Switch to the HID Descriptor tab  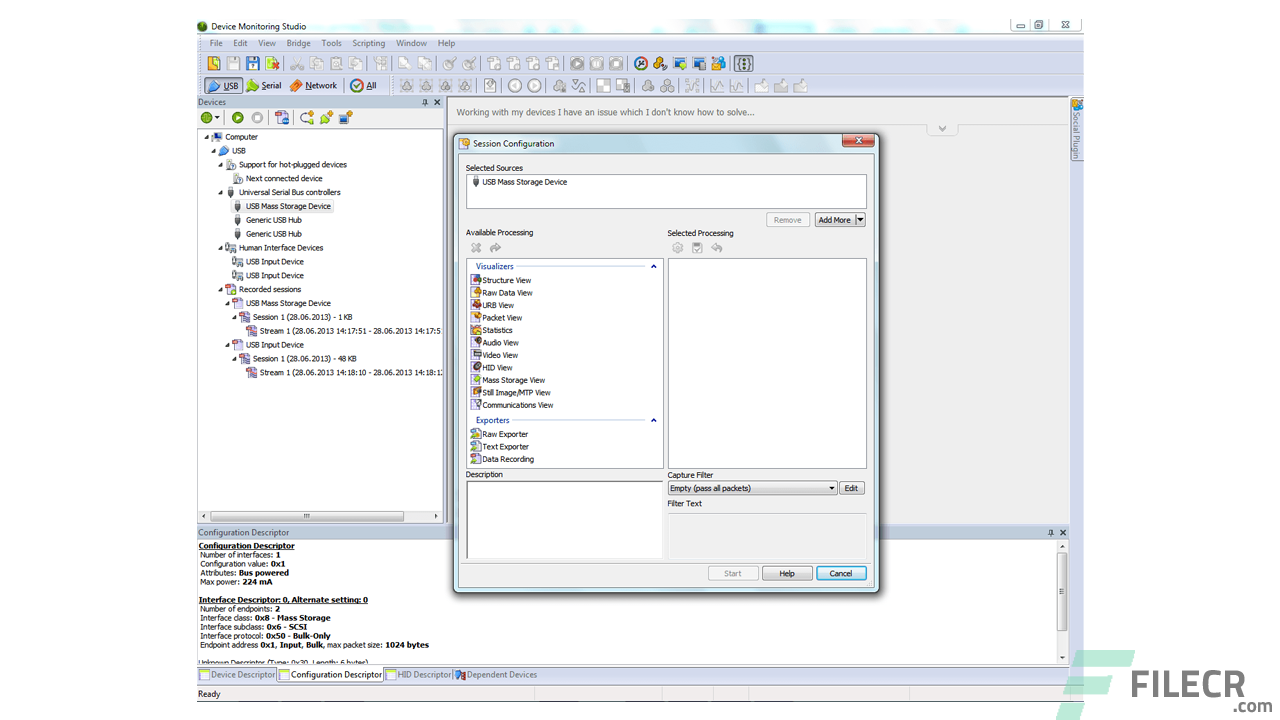418,675
